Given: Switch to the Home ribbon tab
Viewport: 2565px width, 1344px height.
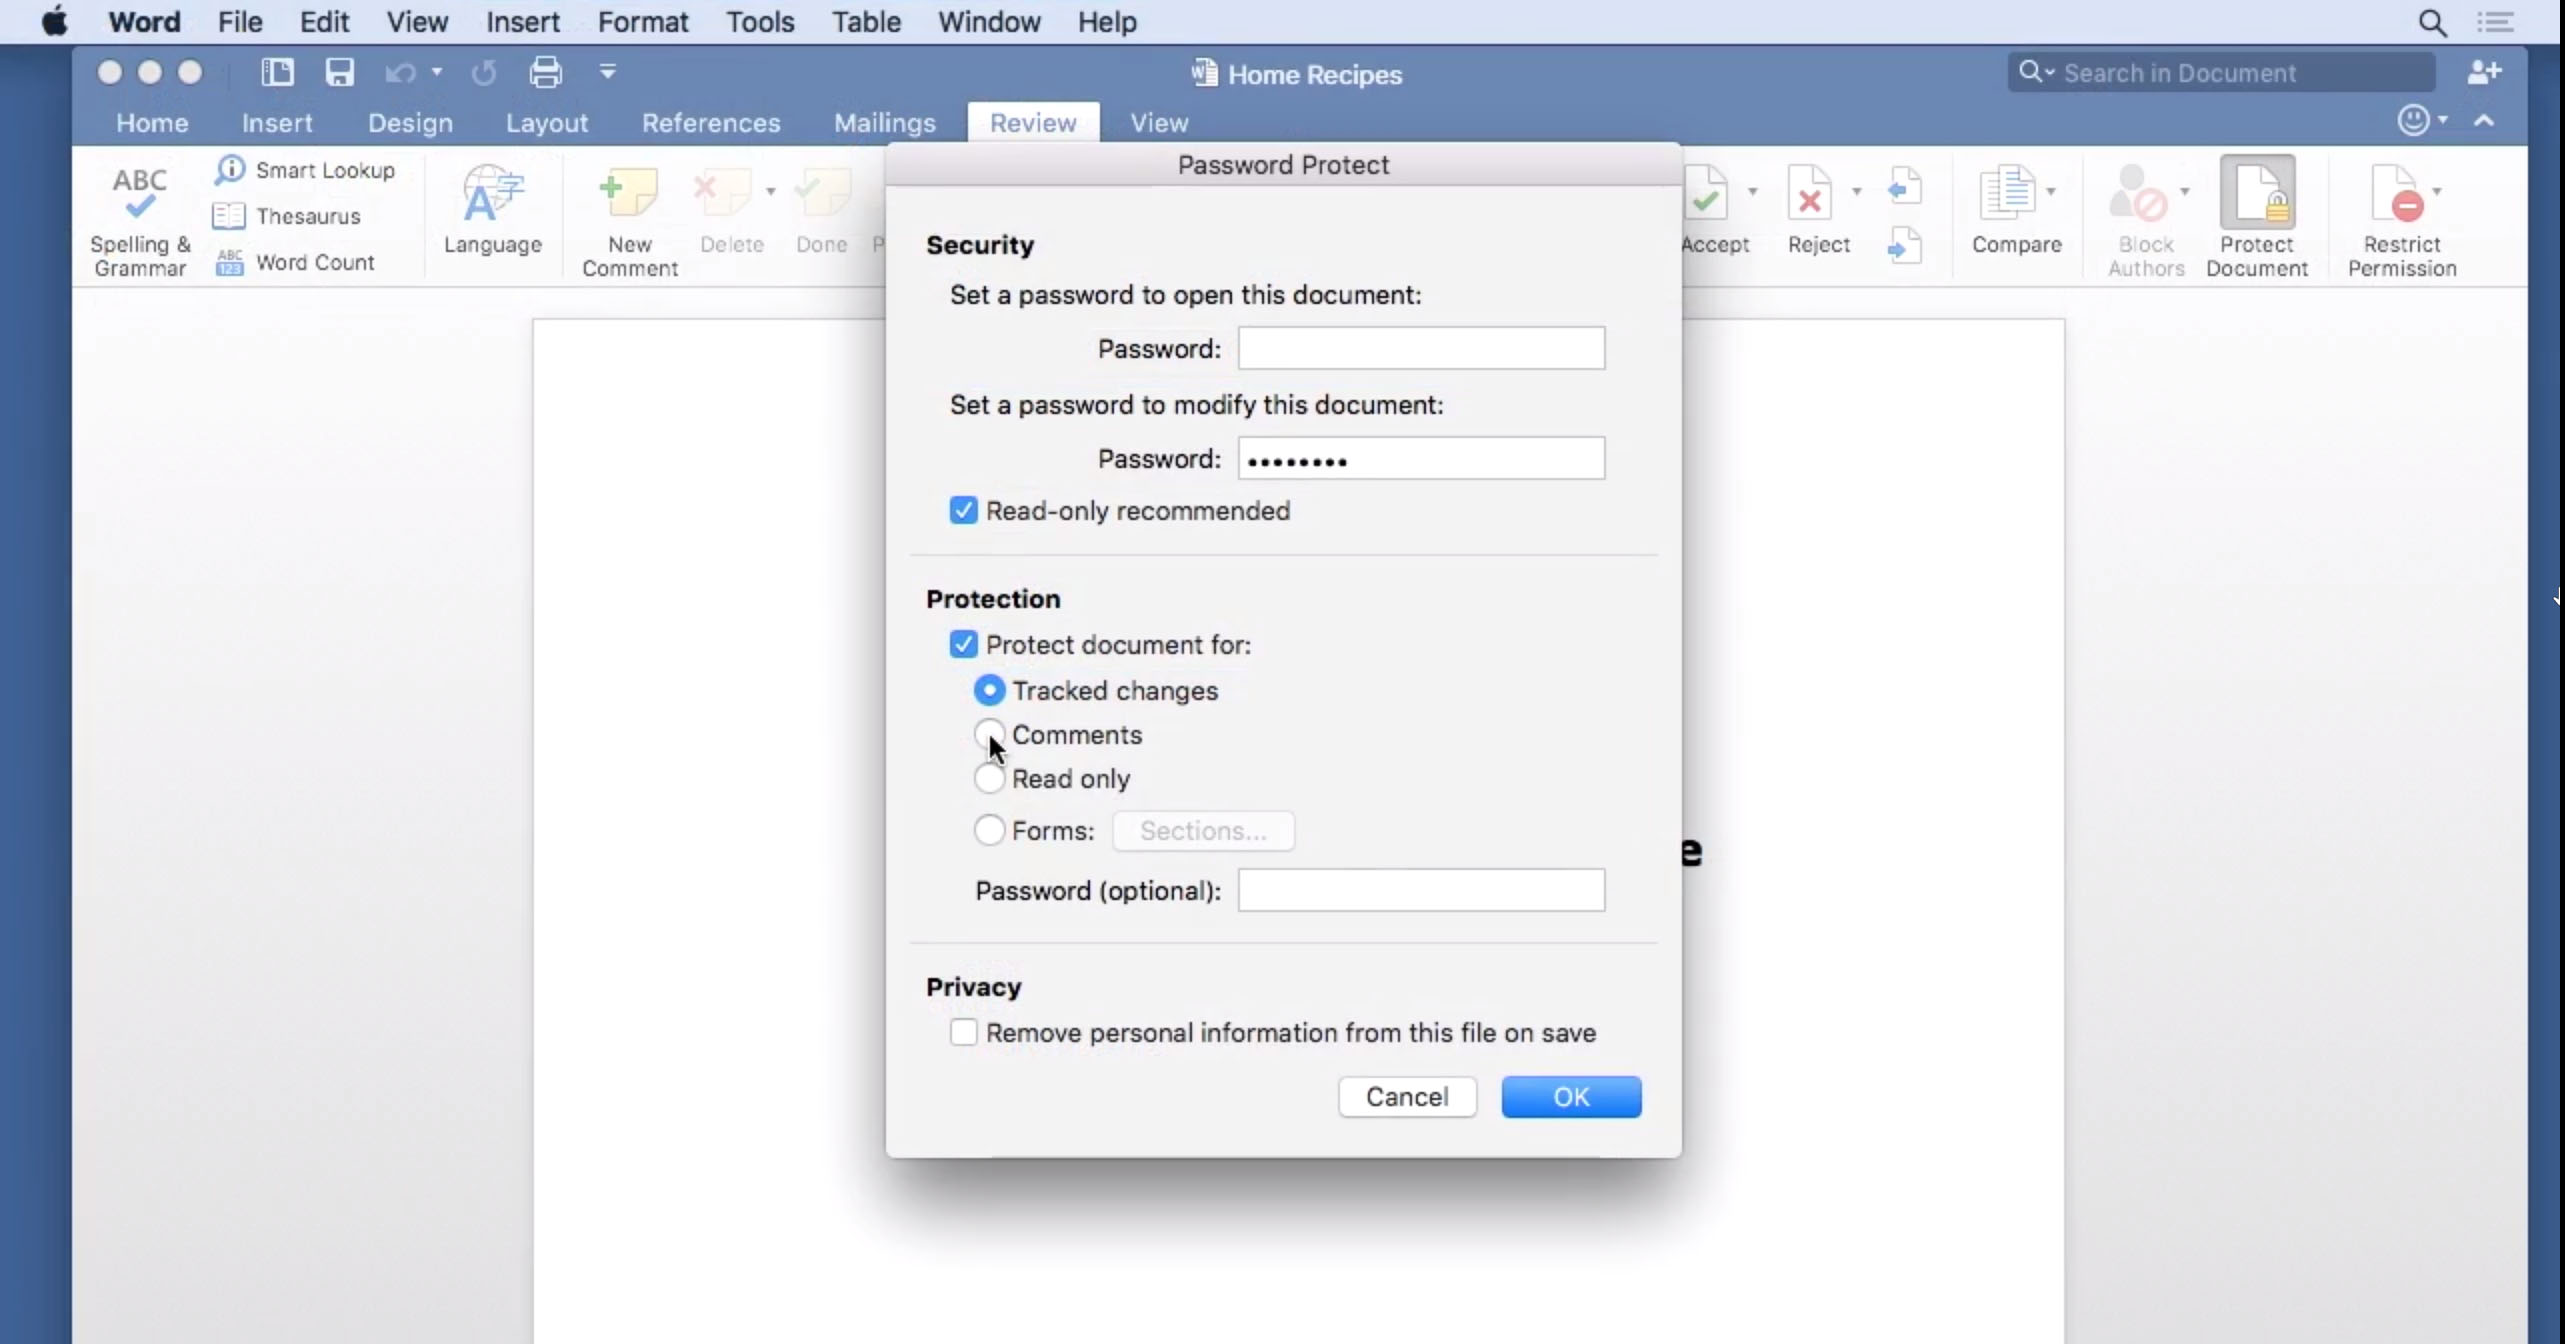Looking at the screenshot, I should point(152,123).
